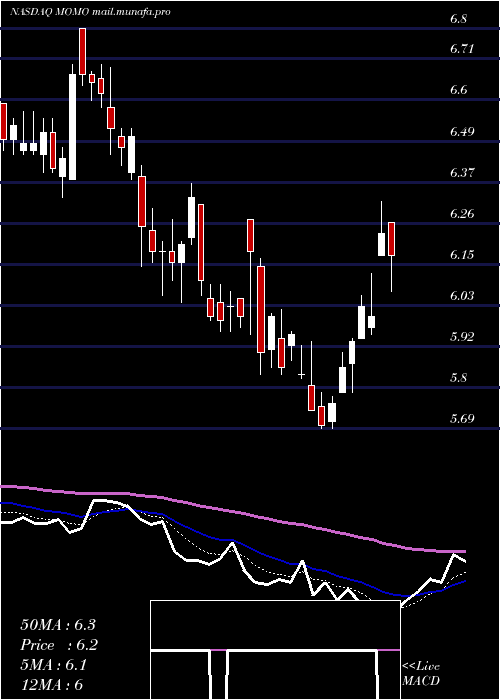
Task: Click the 6.8 price axis label
Action: [x=459, y=19]
